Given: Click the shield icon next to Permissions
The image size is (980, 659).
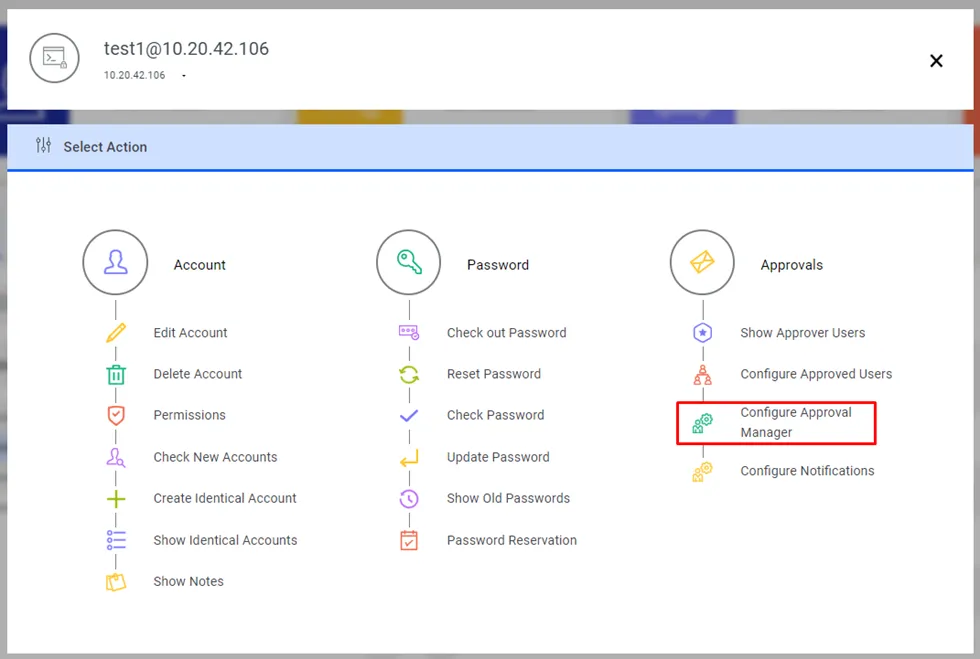Looking at the screenshot, I should (x=116, y=415).
